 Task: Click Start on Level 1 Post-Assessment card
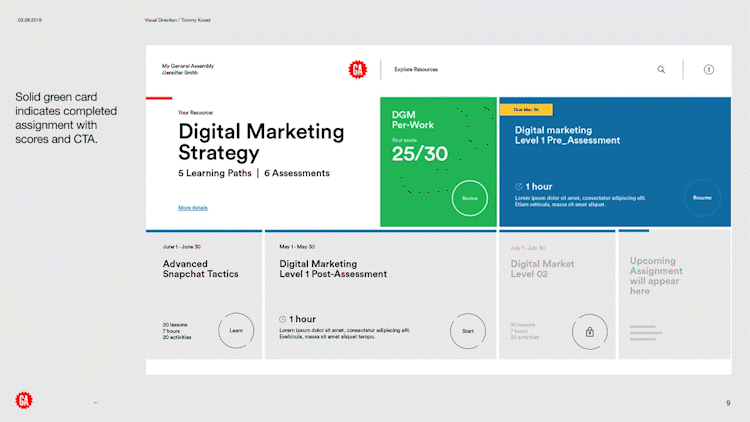click(468, 331)
